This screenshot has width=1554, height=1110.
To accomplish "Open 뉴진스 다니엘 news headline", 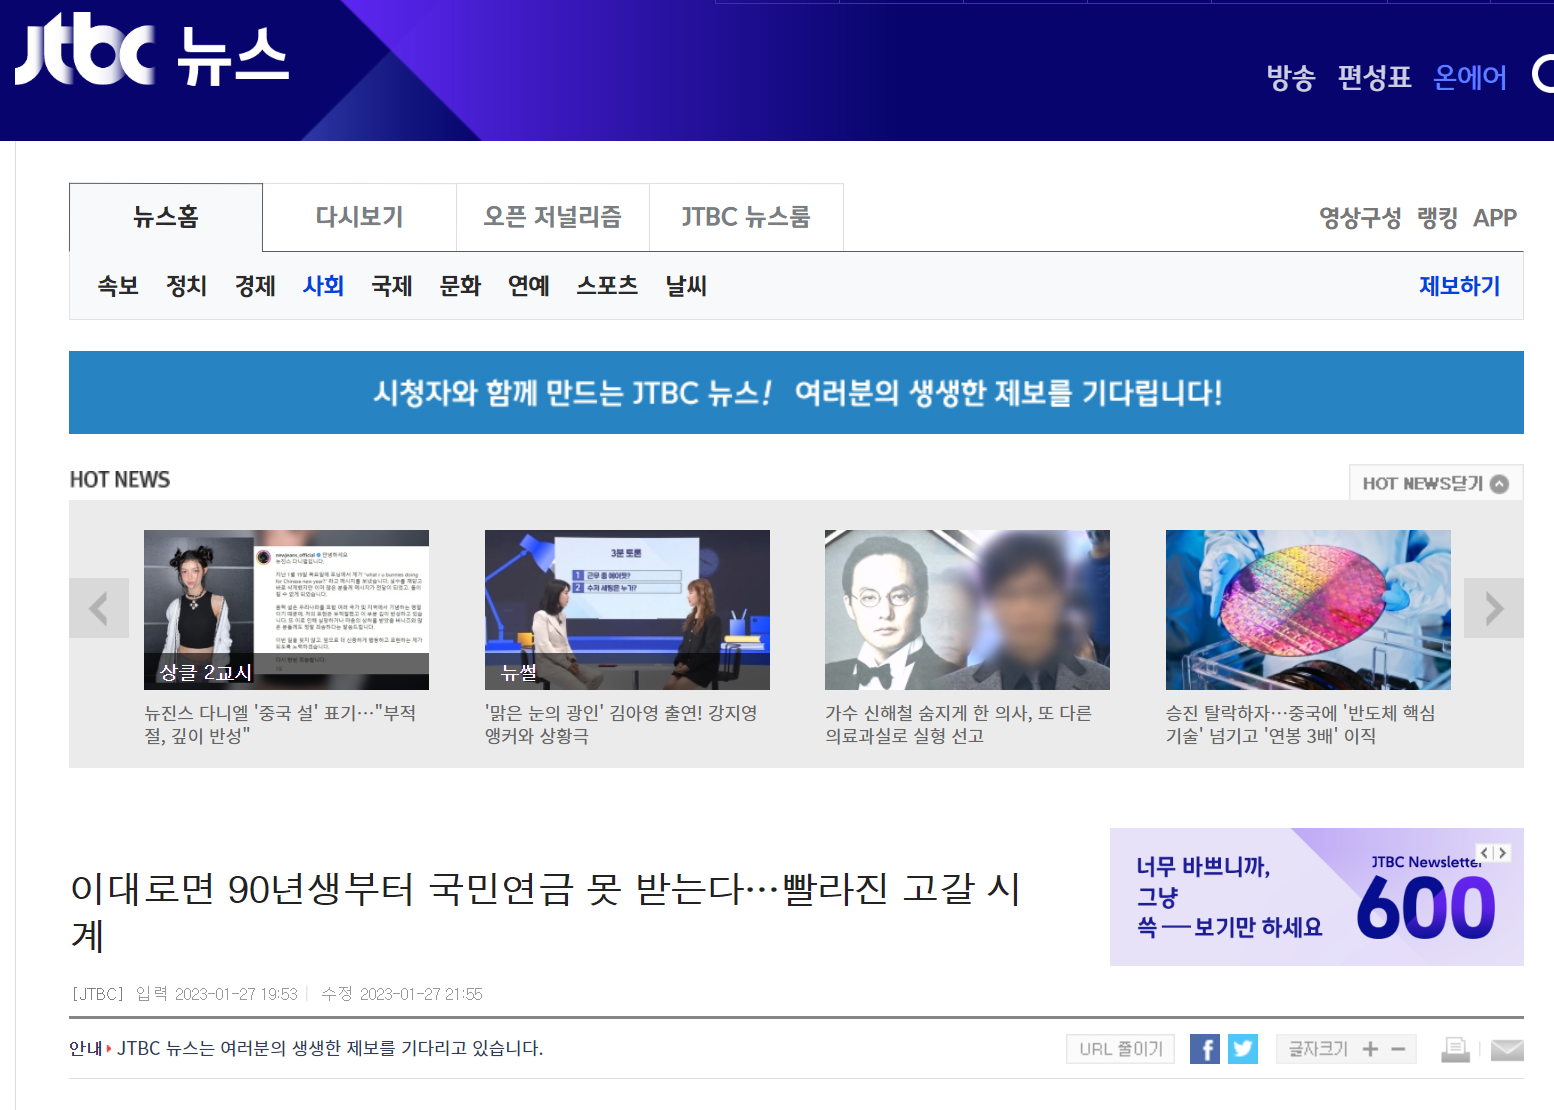I will point(280,724).
